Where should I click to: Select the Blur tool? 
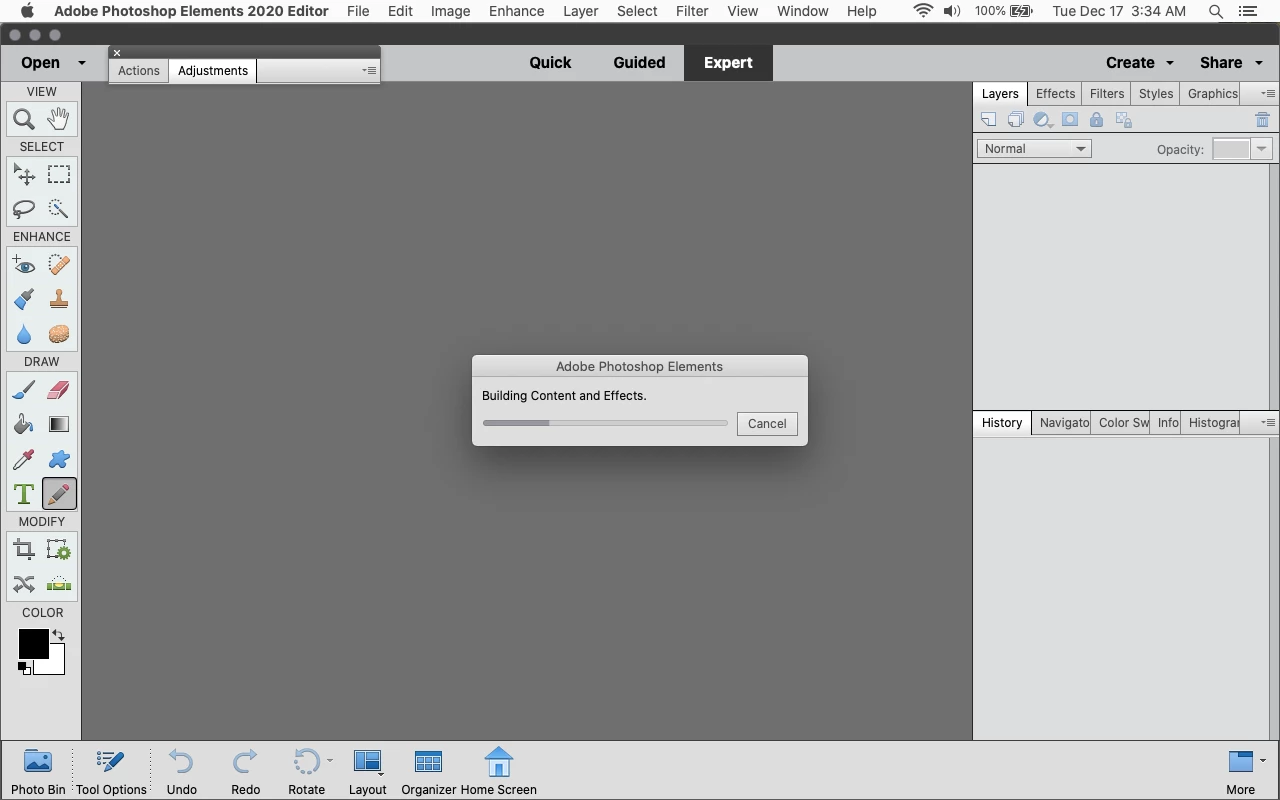(24, 334)
